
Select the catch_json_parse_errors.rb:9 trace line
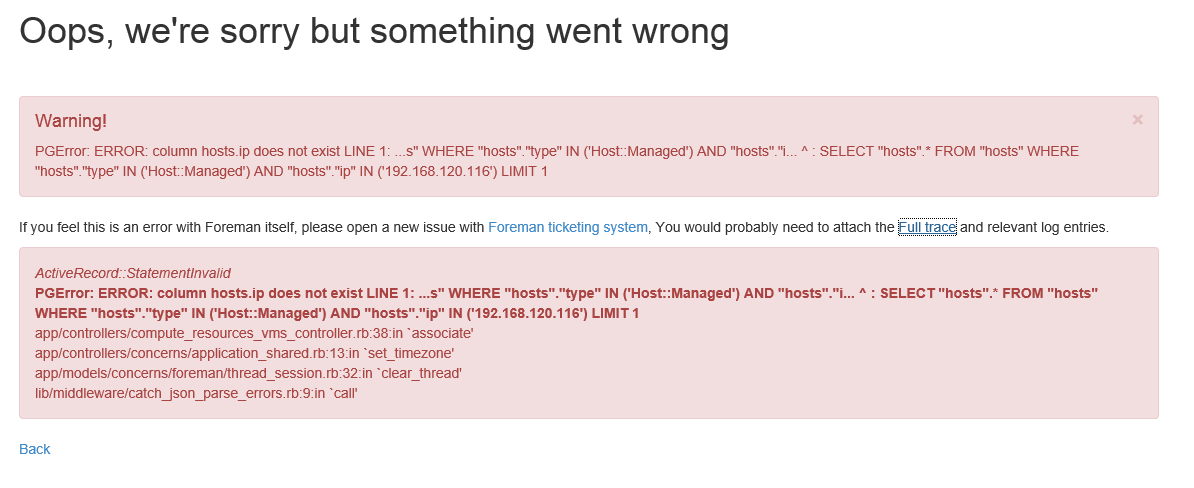196,394
